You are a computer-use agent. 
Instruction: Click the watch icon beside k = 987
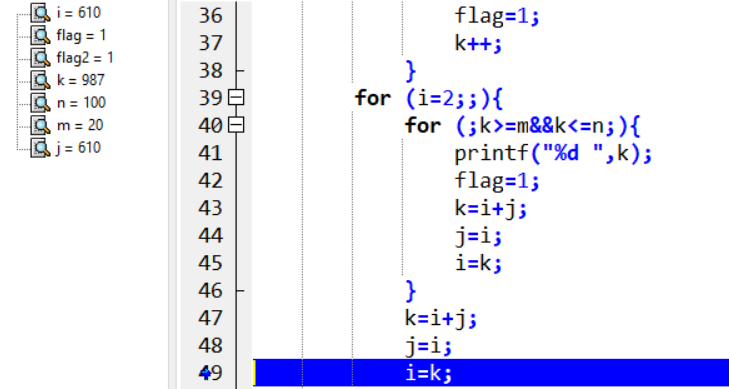point(40,80)
